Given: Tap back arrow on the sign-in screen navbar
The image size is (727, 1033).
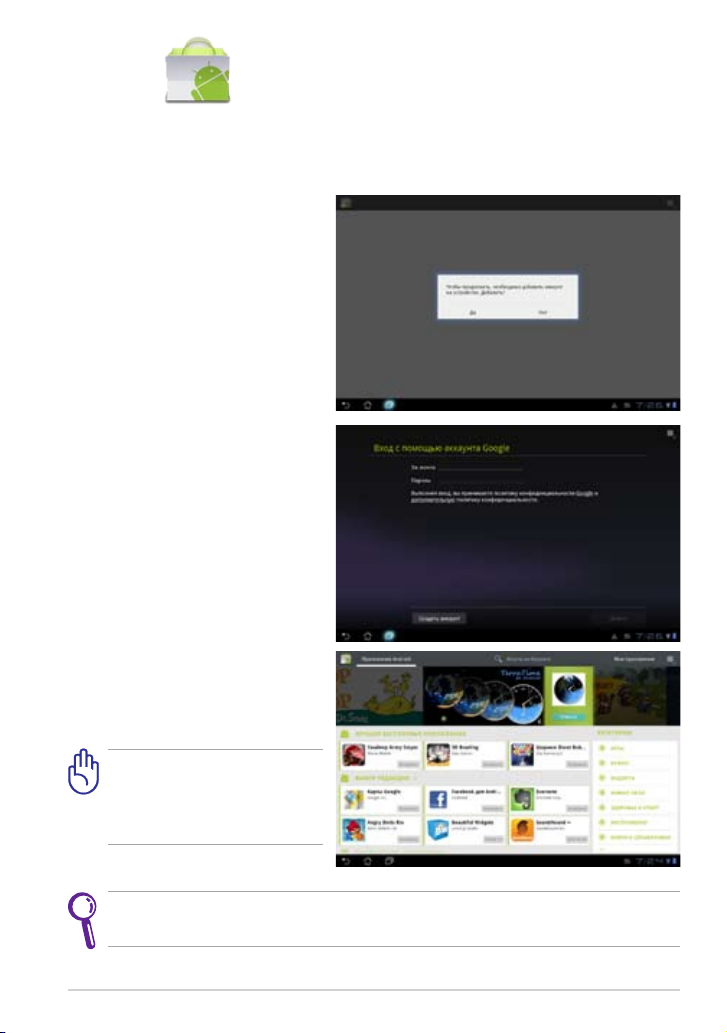Looking at the screenshot, I should tap(346, 636).
